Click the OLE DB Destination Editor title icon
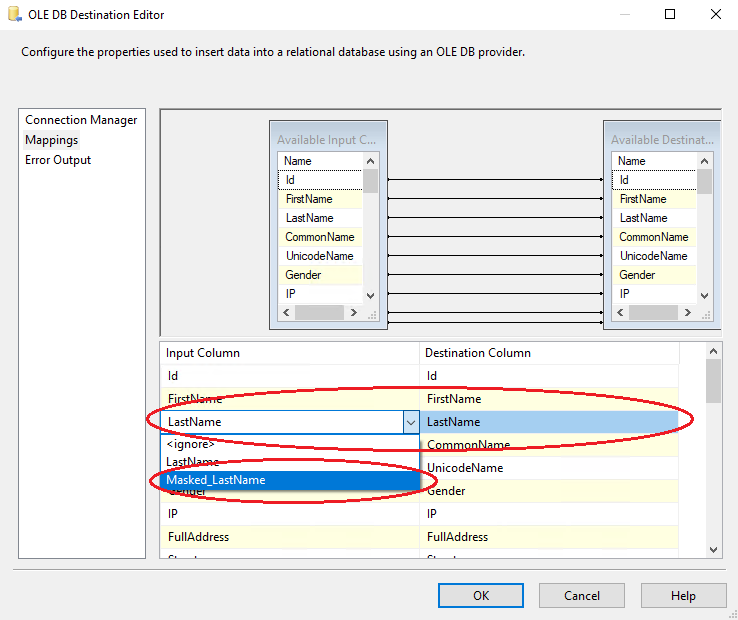This screenshot has width=738, height=620. (x=14, y=15)
